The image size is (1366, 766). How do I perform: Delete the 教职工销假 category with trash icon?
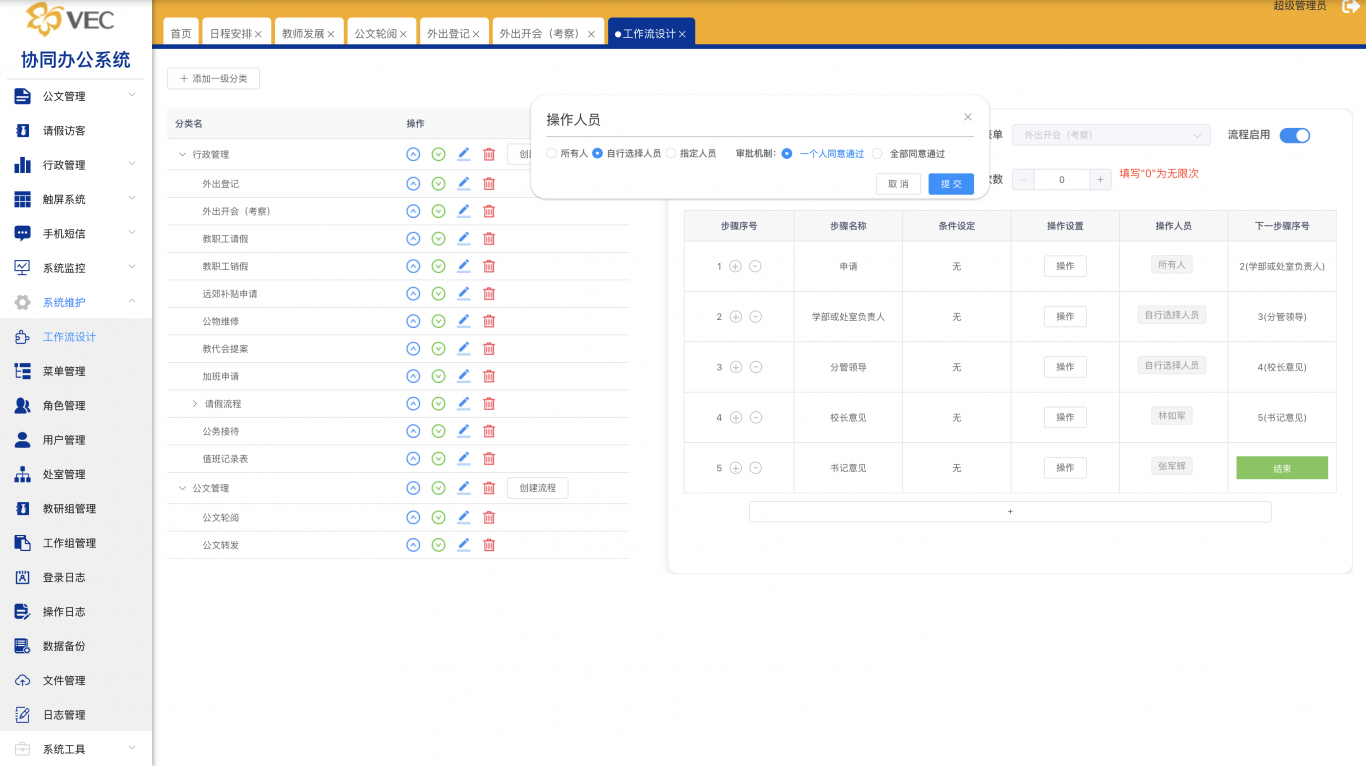[489, 266]
